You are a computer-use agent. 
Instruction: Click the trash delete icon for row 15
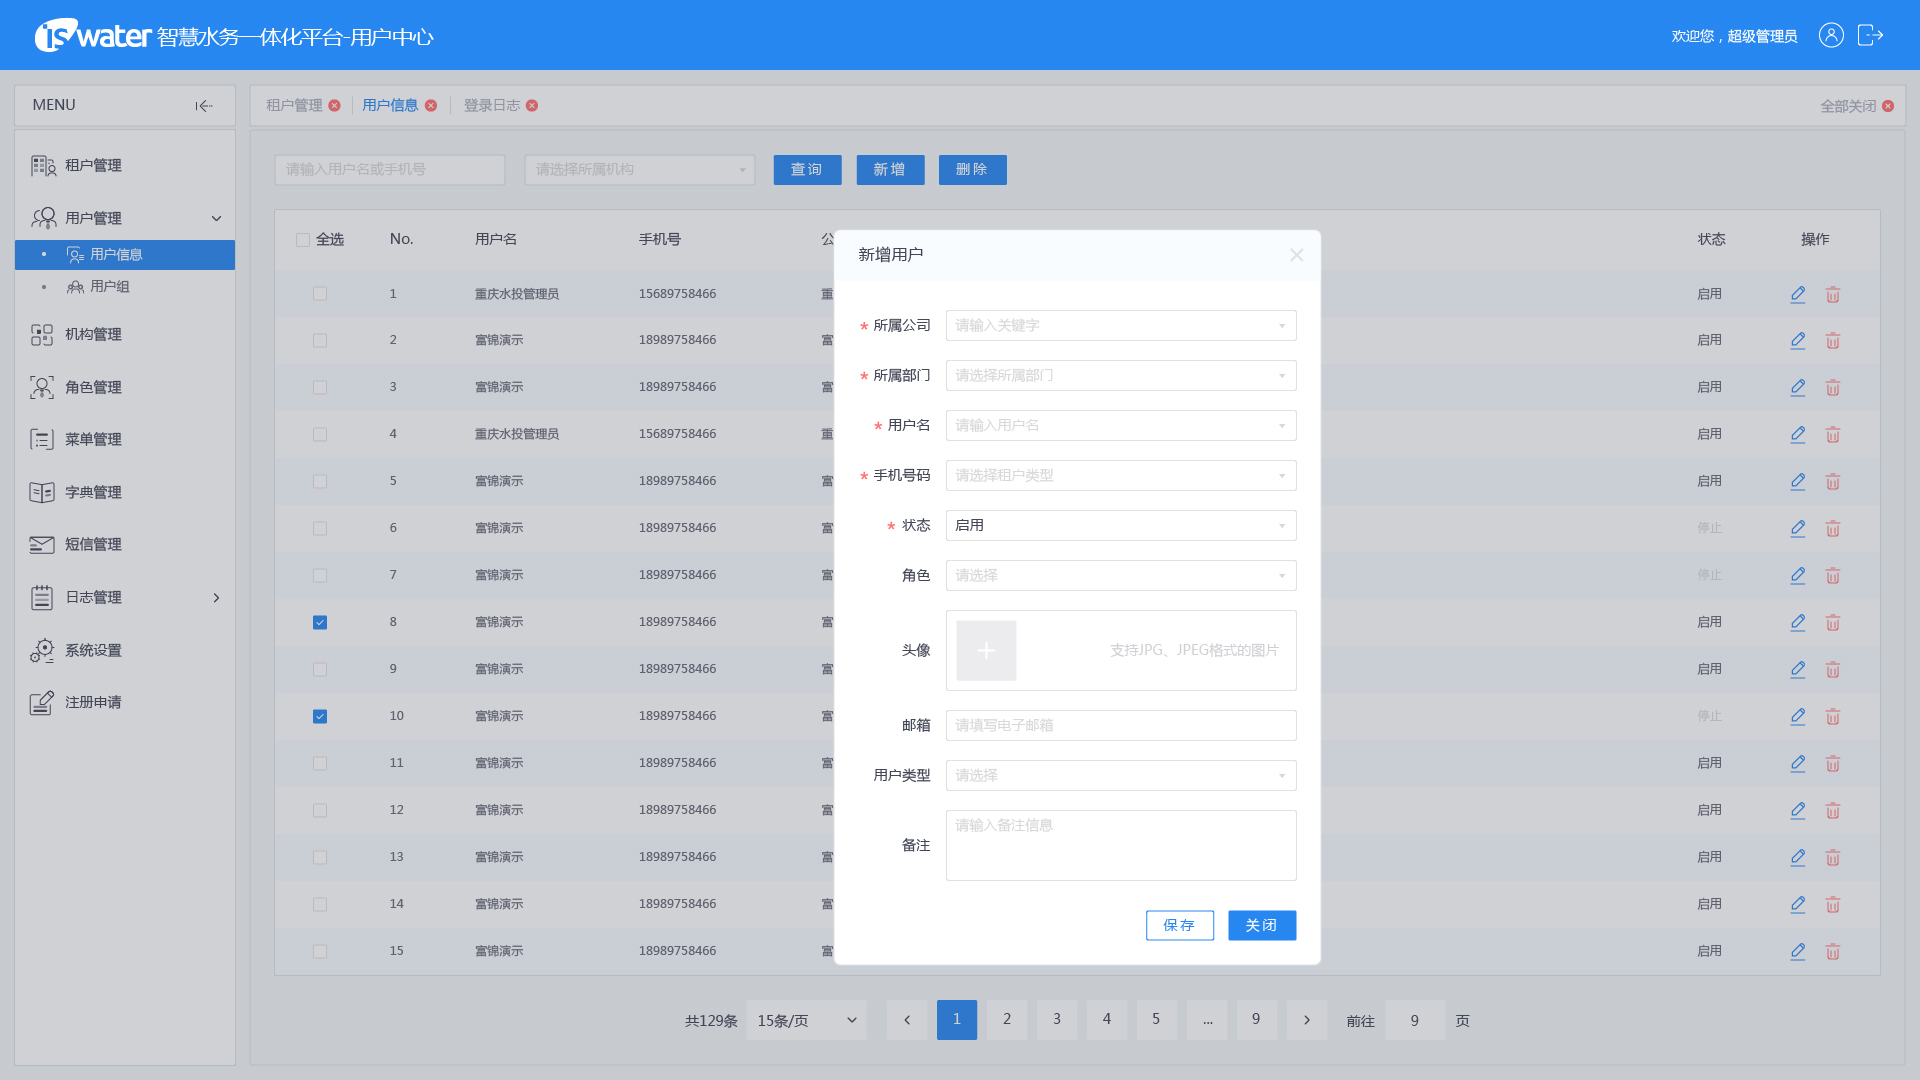[x=1832, y=951]
